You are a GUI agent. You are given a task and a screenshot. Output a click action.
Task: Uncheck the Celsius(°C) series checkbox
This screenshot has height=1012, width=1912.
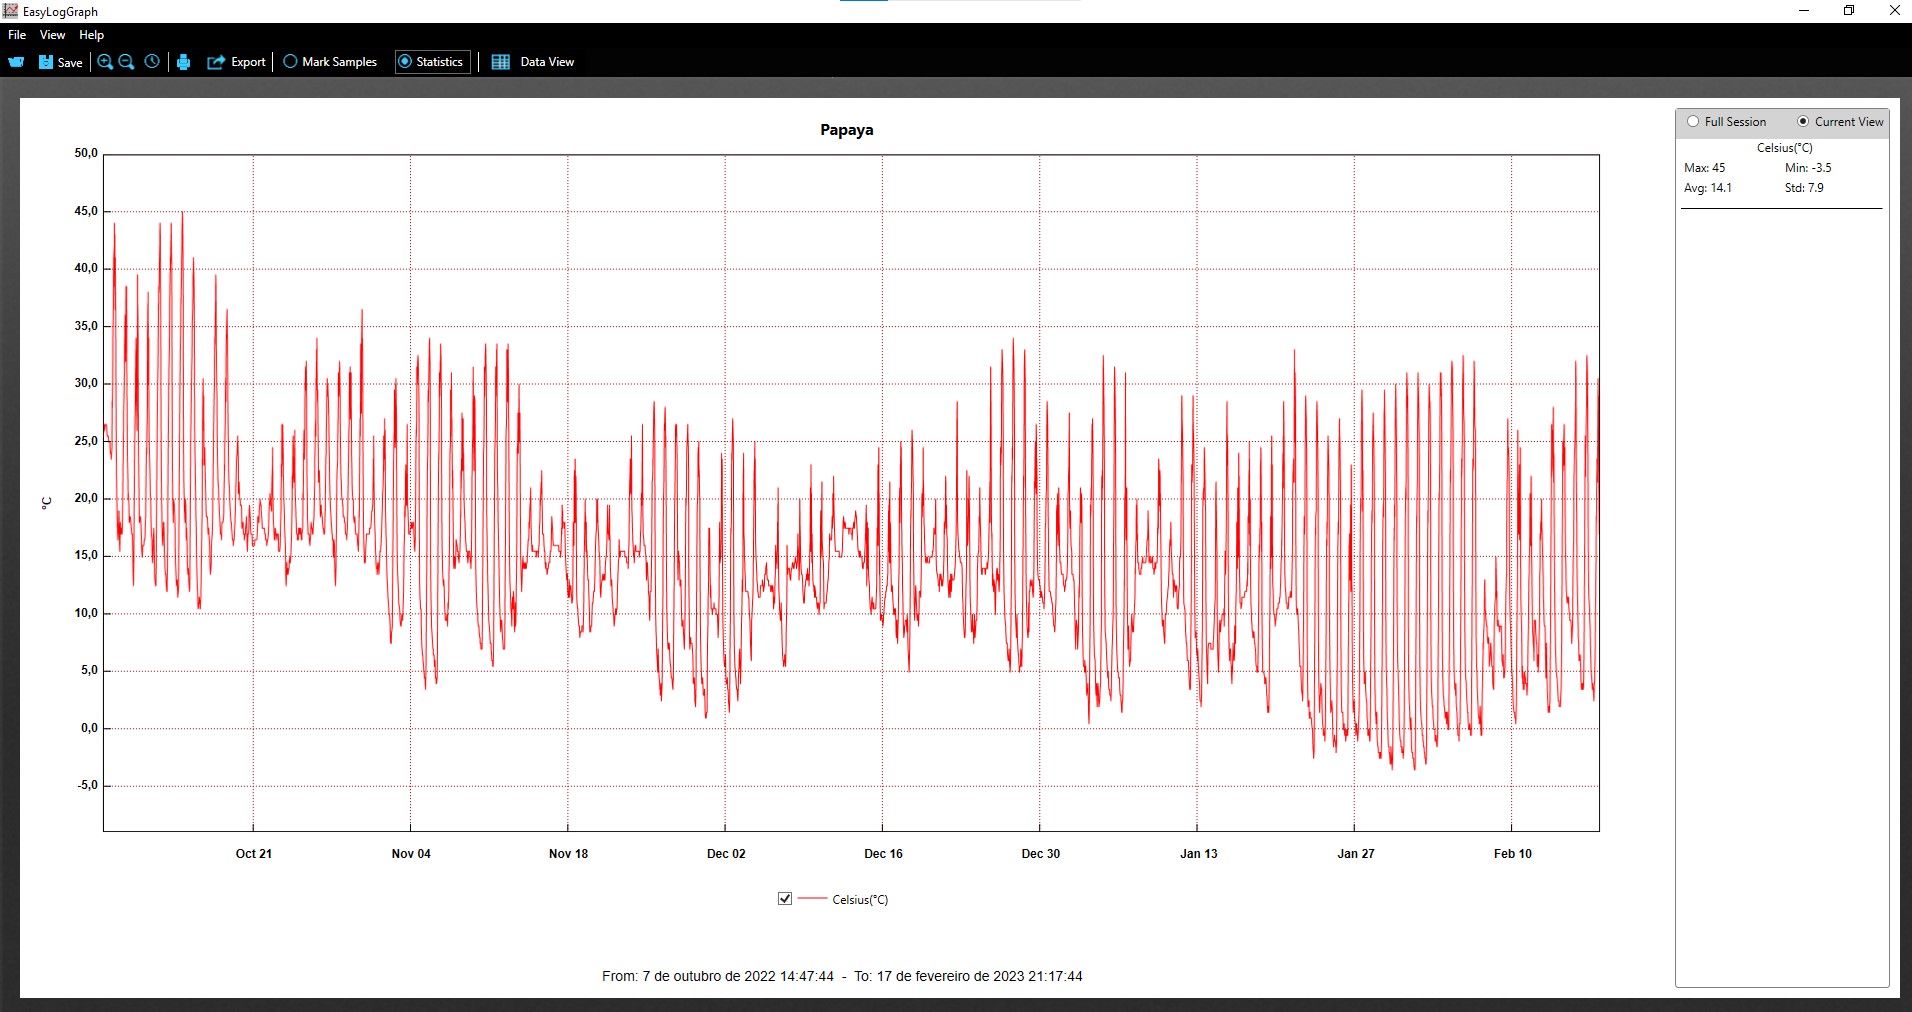tap(785, 899)
